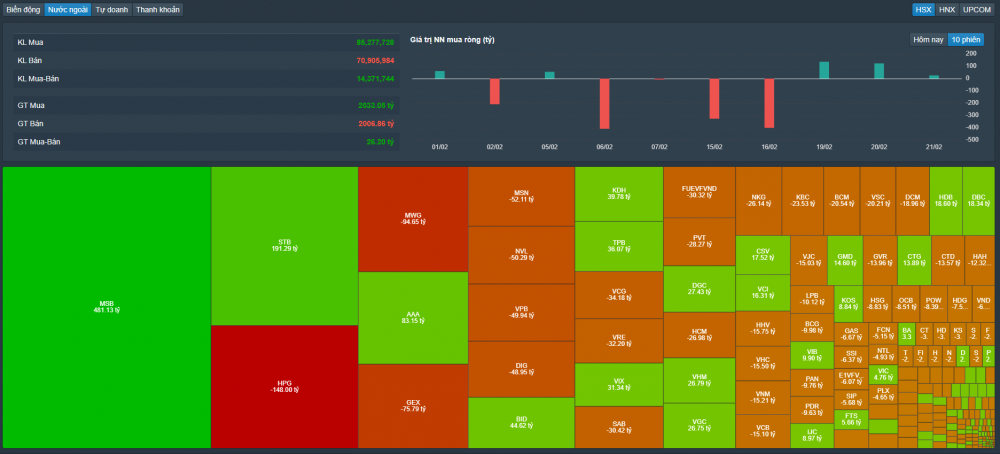This screenshot has width=1000, height=454.
Task: Select the Nước ngoài tab
Action: 68,10
